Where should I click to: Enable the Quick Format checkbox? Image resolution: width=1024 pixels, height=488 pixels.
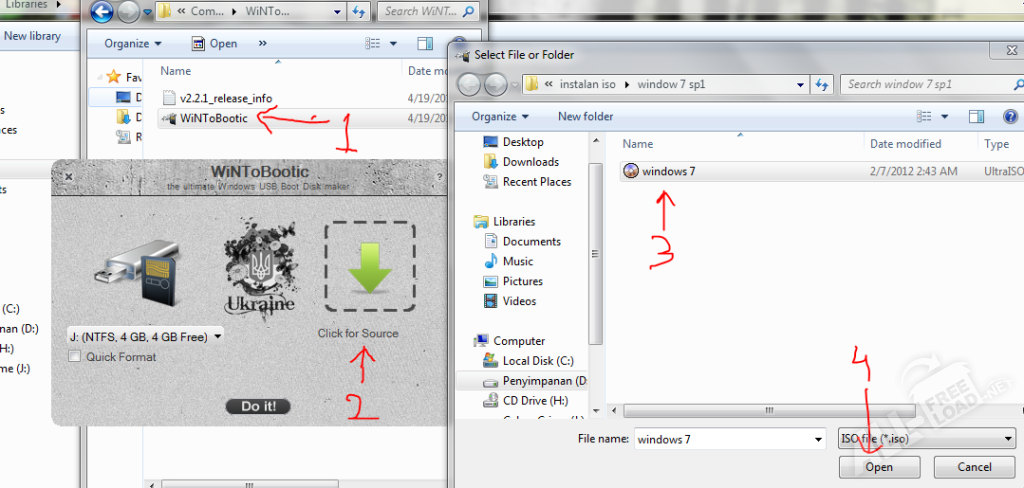point(74,357)
